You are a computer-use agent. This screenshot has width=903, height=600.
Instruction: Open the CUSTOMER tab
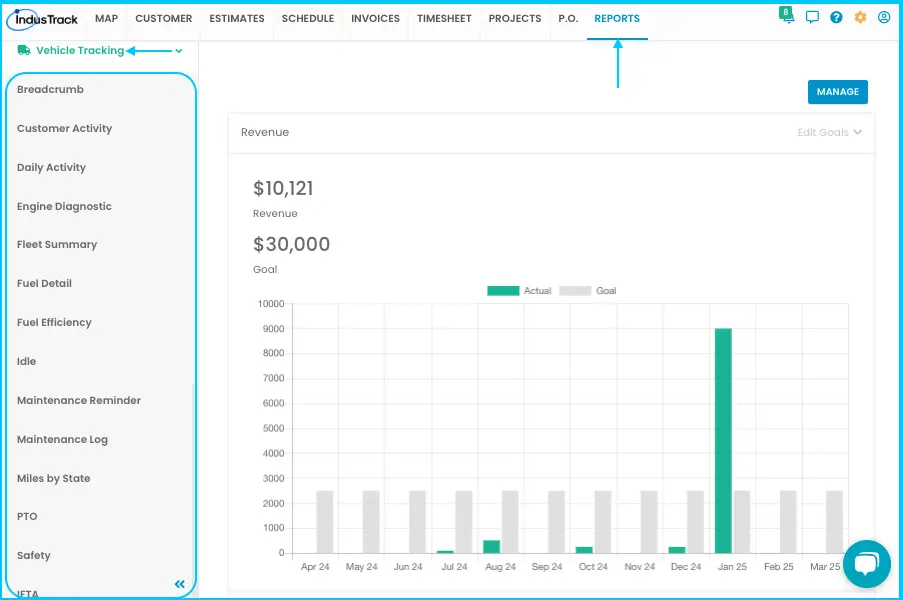click(x=164, y=18)
